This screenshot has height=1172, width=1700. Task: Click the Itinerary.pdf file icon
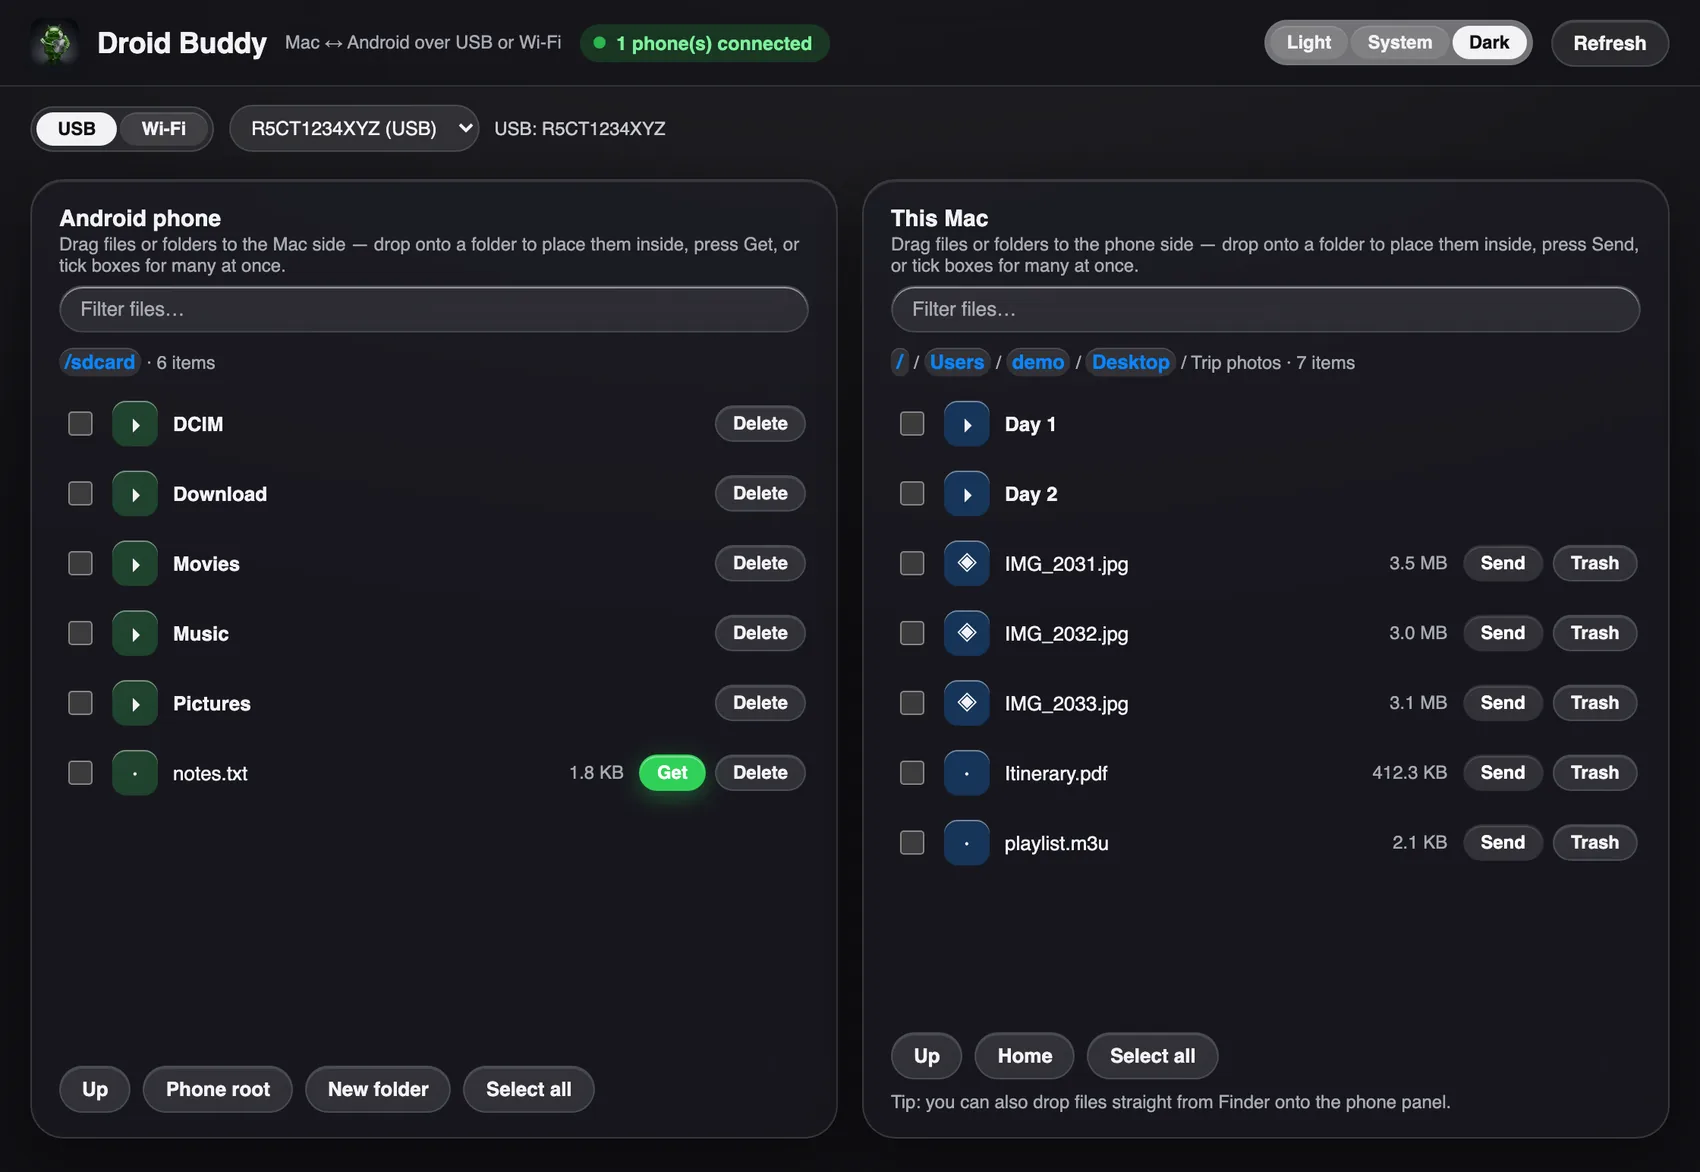967,773
